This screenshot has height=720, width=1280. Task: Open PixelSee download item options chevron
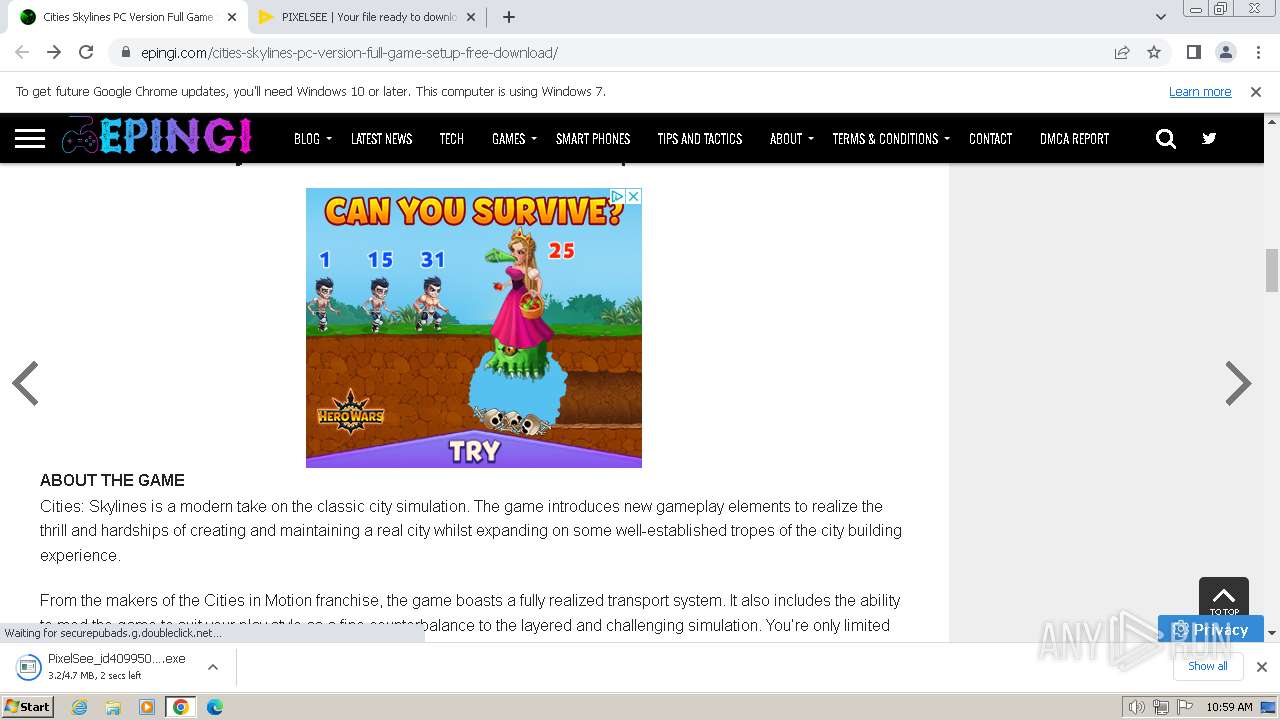212,667
